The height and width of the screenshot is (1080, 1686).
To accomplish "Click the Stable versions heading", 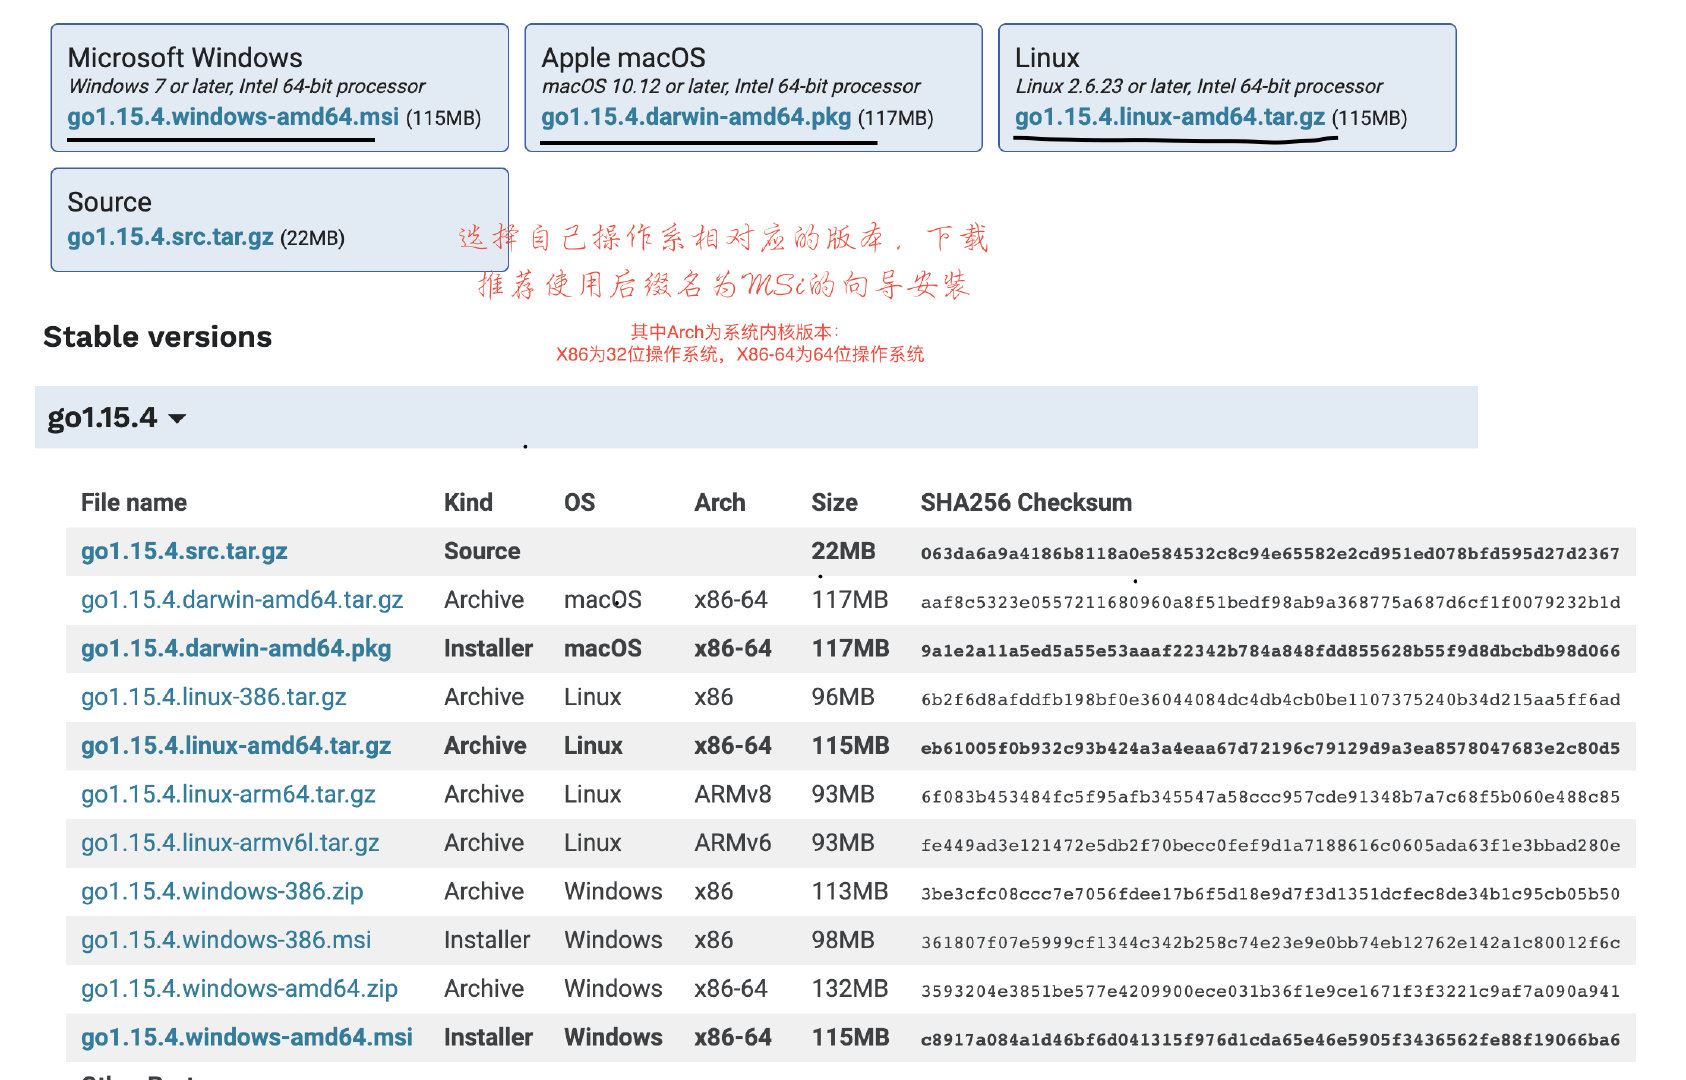I will coord(157,337).
